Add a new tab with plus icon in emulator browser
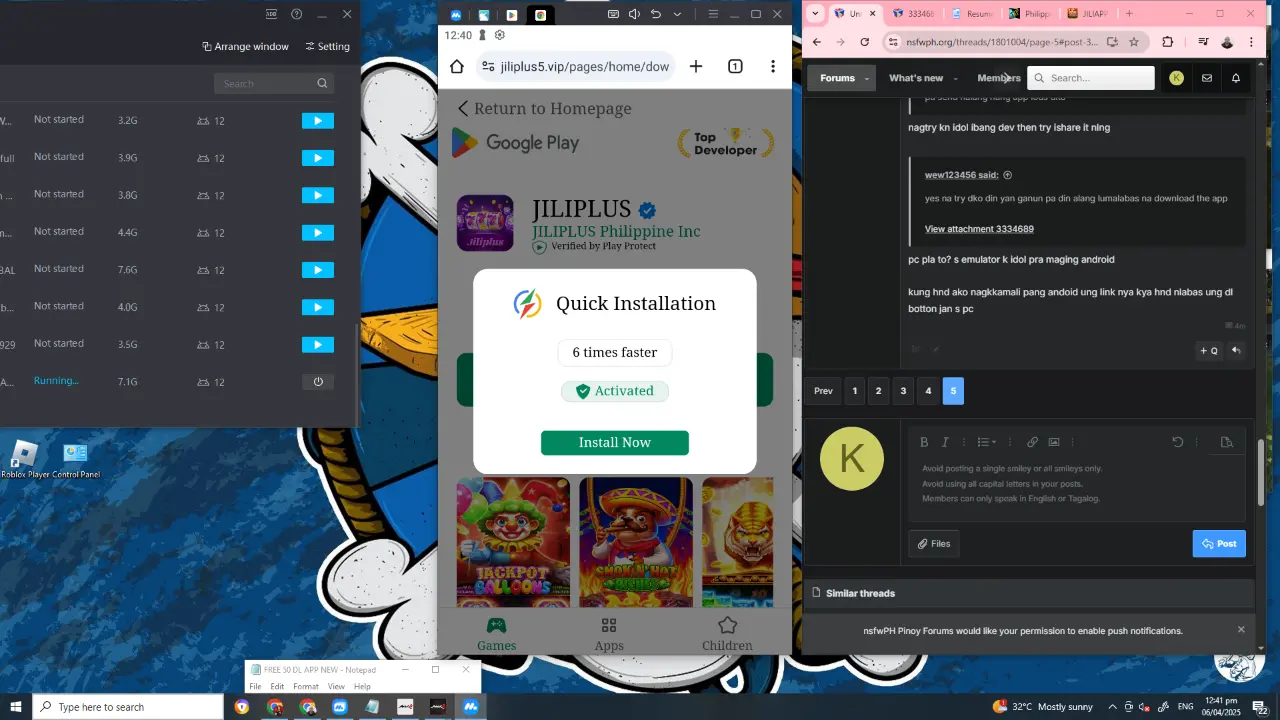Image resolution: width=1280 pixels, height=720 pixels. point(696,66)
